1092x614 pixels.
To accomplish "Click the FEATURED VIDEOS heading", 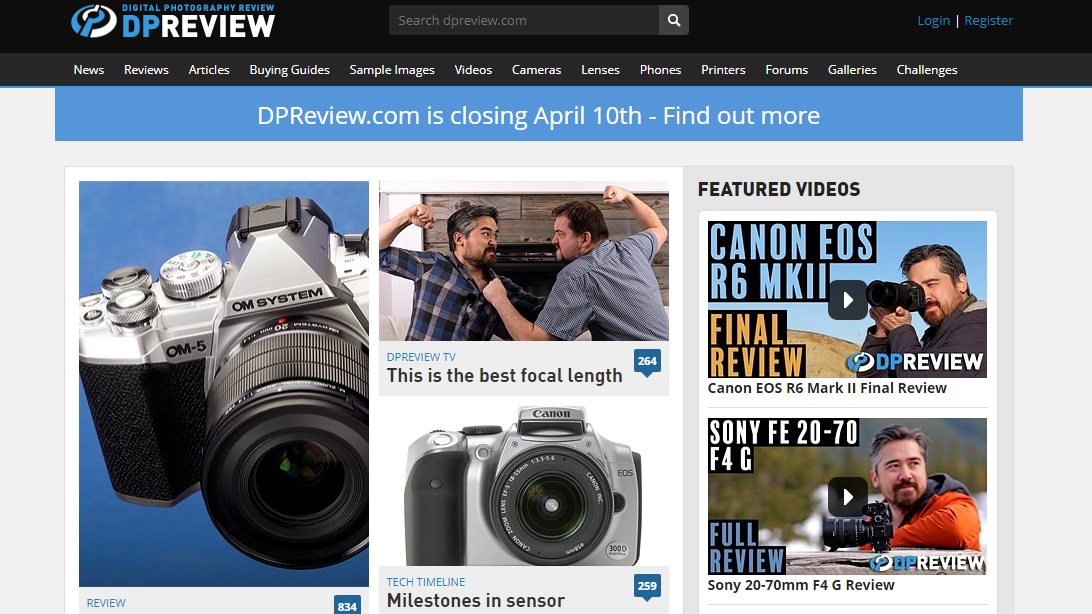I will (779, 189).
